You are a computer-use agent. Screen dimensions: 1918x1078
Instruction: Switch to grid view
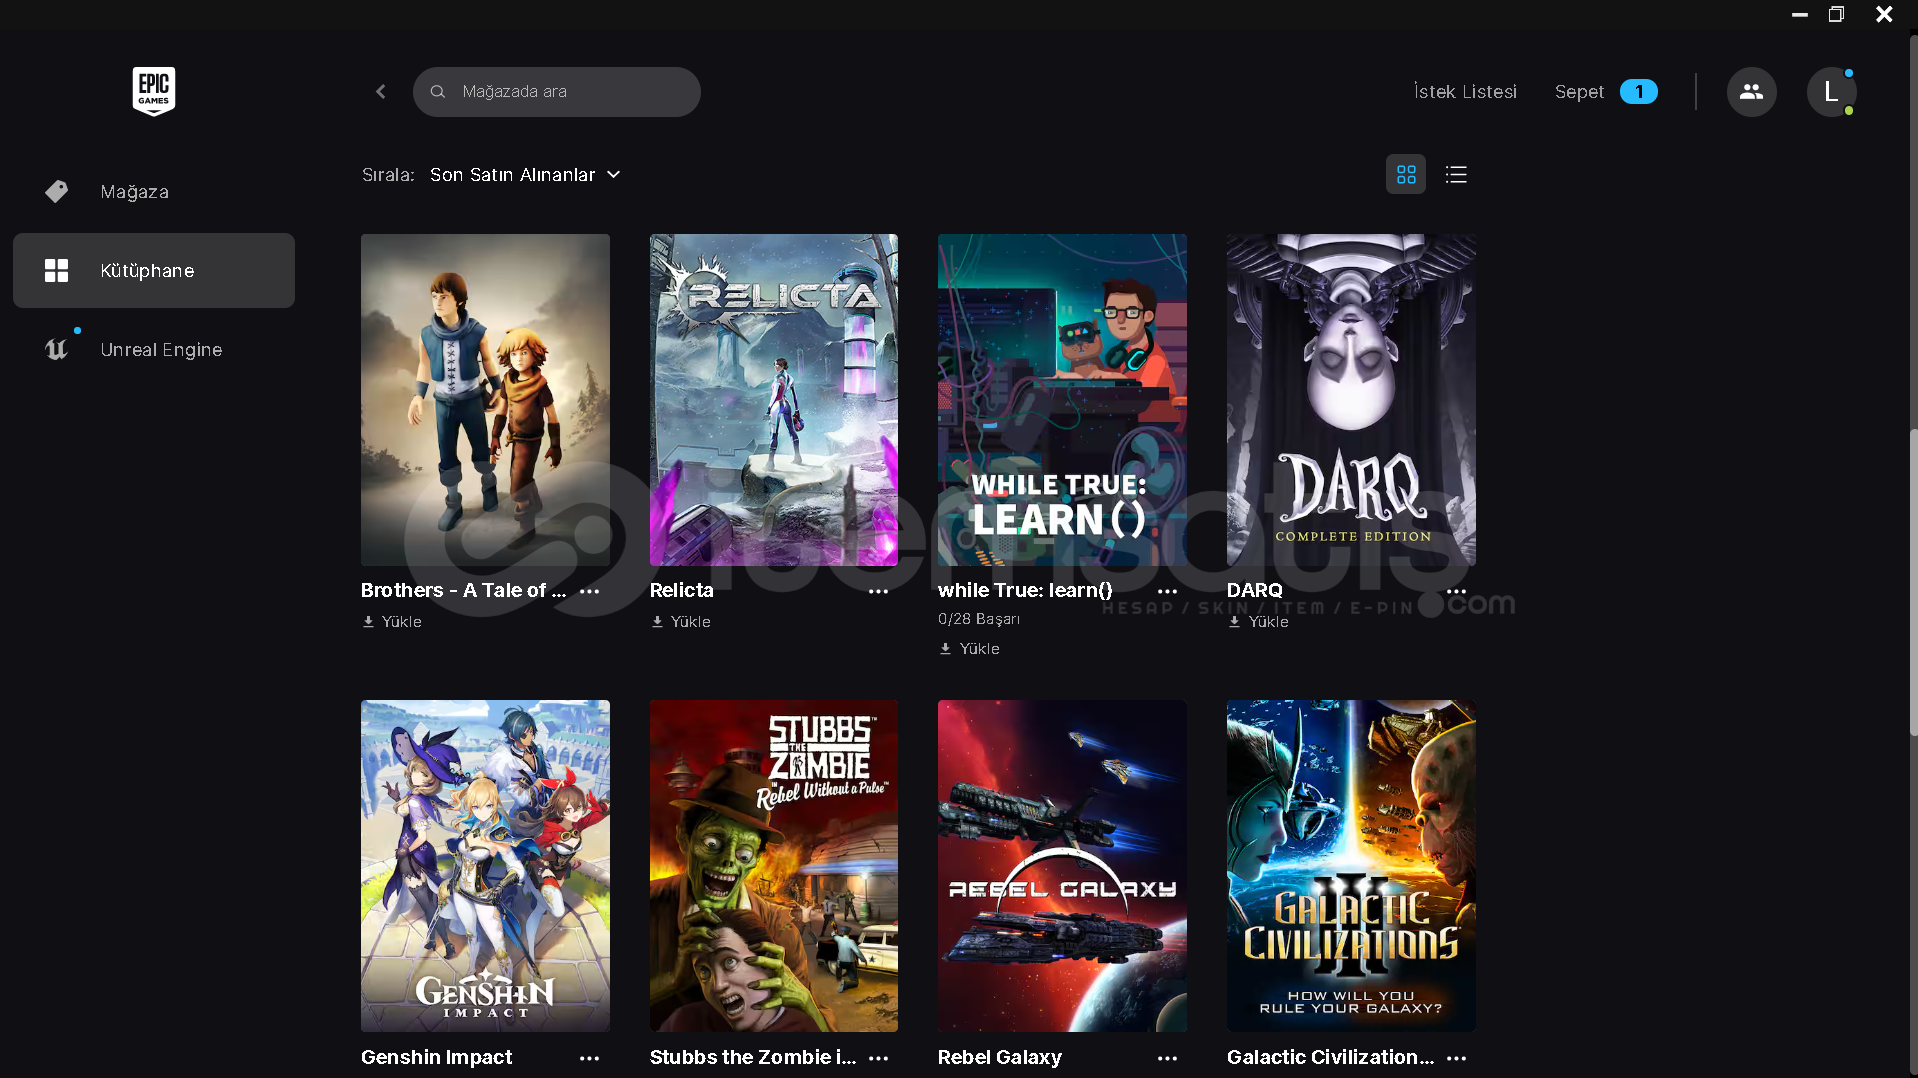click(x=1406, y=175)
